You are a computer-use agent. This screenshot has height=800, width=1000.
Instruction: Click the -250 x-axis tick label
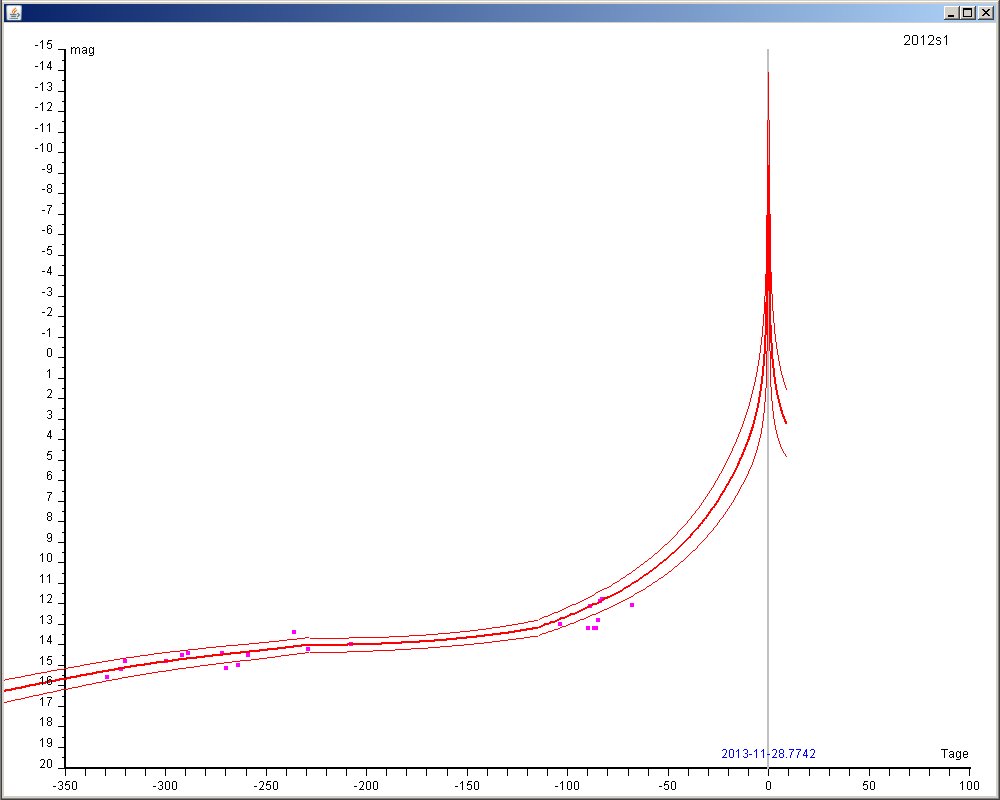(266, 786)
